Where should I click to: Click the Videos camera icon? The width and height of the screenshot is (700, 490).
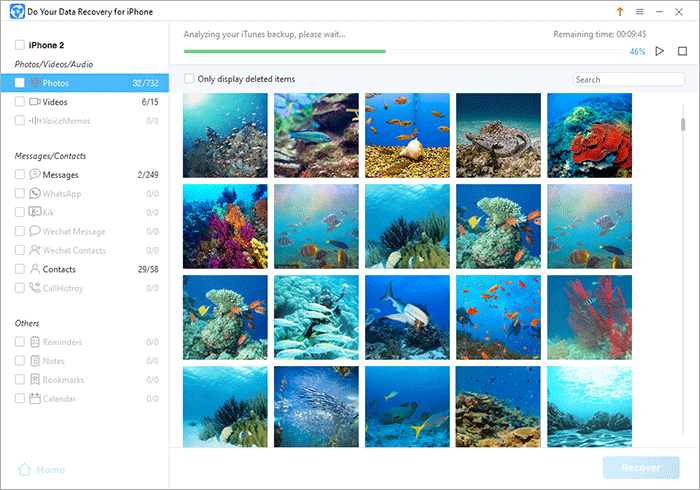click(35, 102)
